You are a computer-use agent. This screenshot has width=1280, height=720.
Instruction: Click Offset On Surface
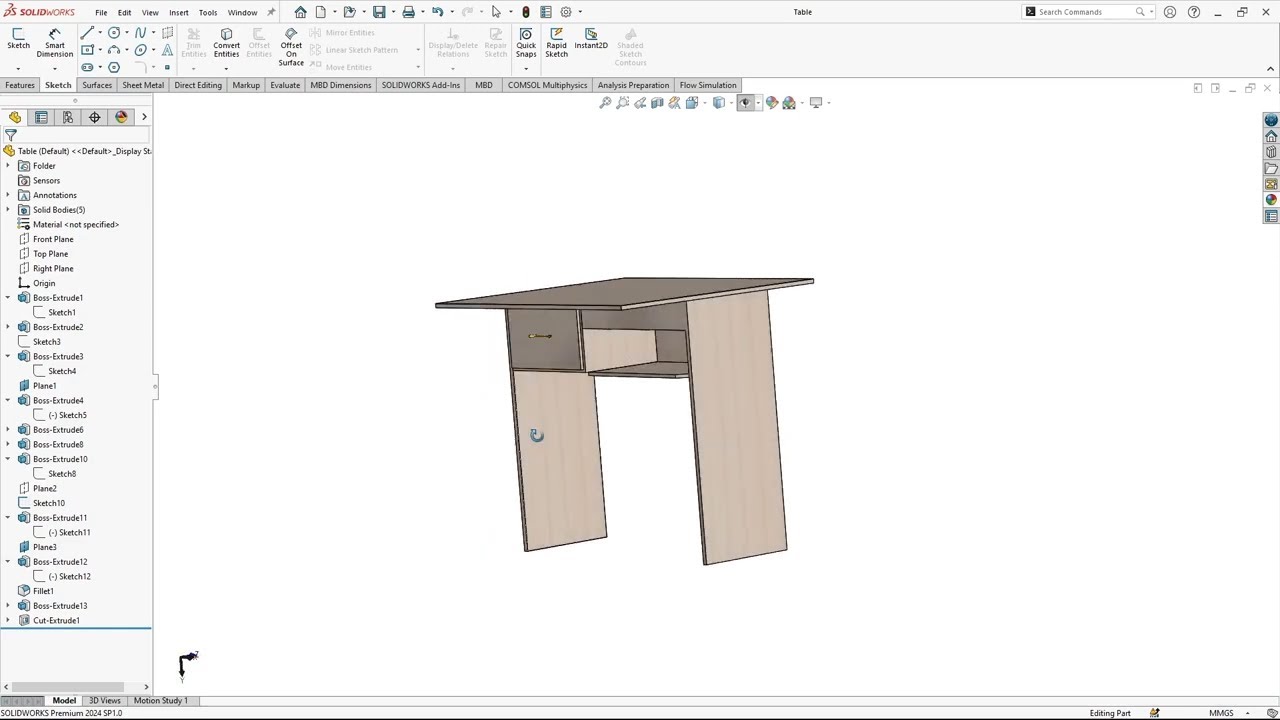(x=291, y=47)
